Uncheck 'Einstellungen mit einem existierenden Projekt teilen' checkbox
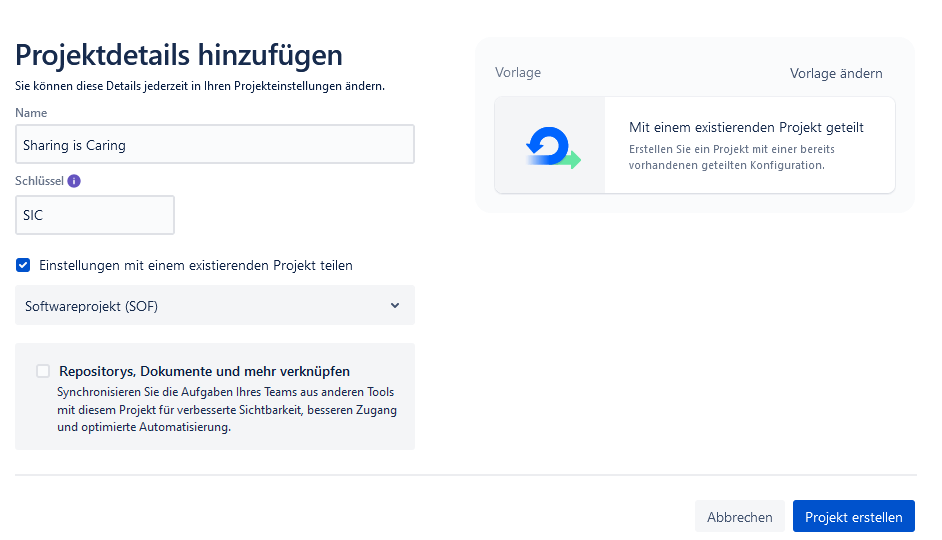This screenshot has width=942, height=540. point(23,265)
